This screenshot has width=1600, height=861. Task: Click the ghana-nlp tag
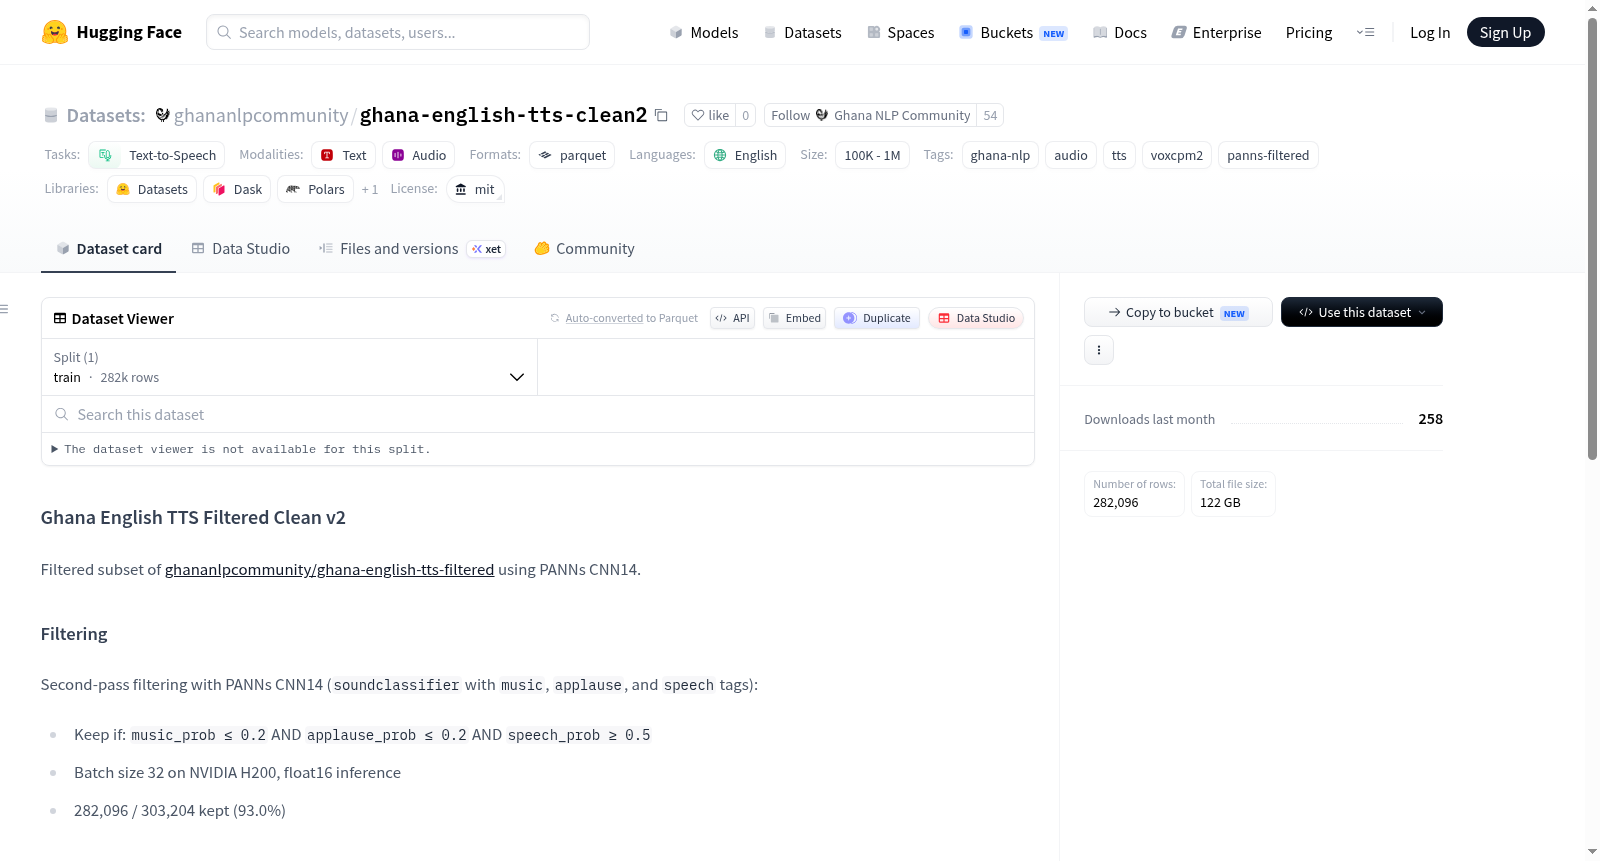[x=1000, y=155]
